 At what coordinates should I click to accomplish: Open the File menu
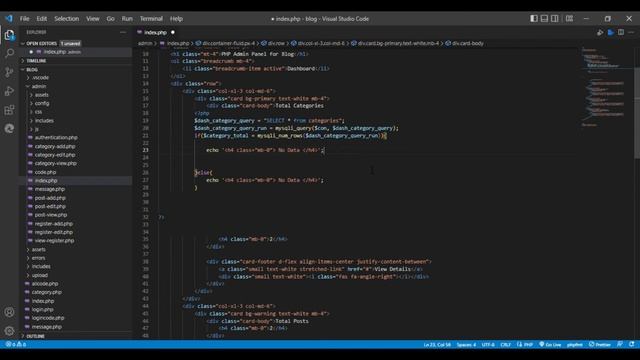(x=24, y=19)
